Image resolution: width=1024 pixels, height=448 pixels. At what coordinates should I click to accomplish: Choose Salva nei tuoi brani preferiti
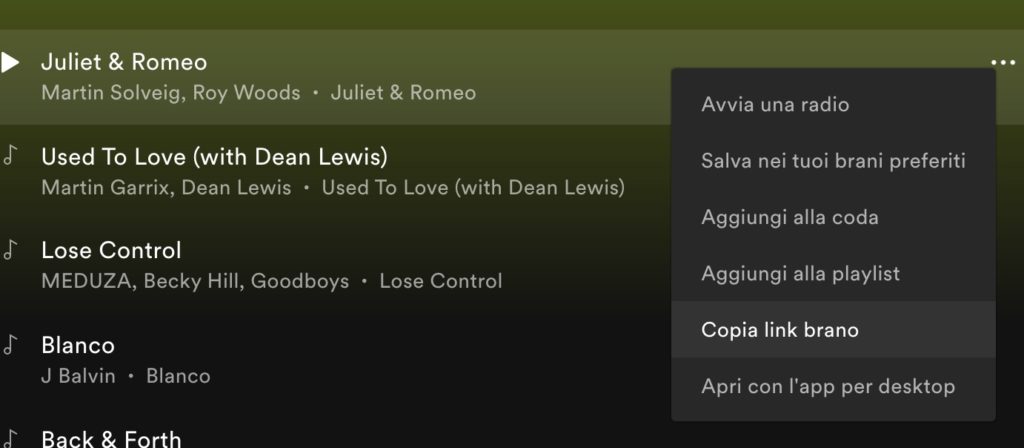click(833, 160)
